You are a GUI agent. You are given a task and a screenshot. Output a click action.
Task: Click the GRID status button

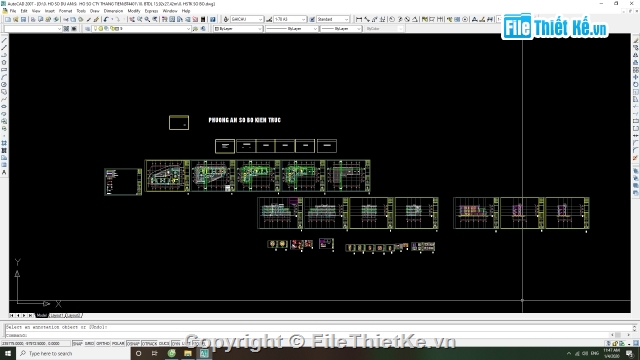tap(89, 344)
